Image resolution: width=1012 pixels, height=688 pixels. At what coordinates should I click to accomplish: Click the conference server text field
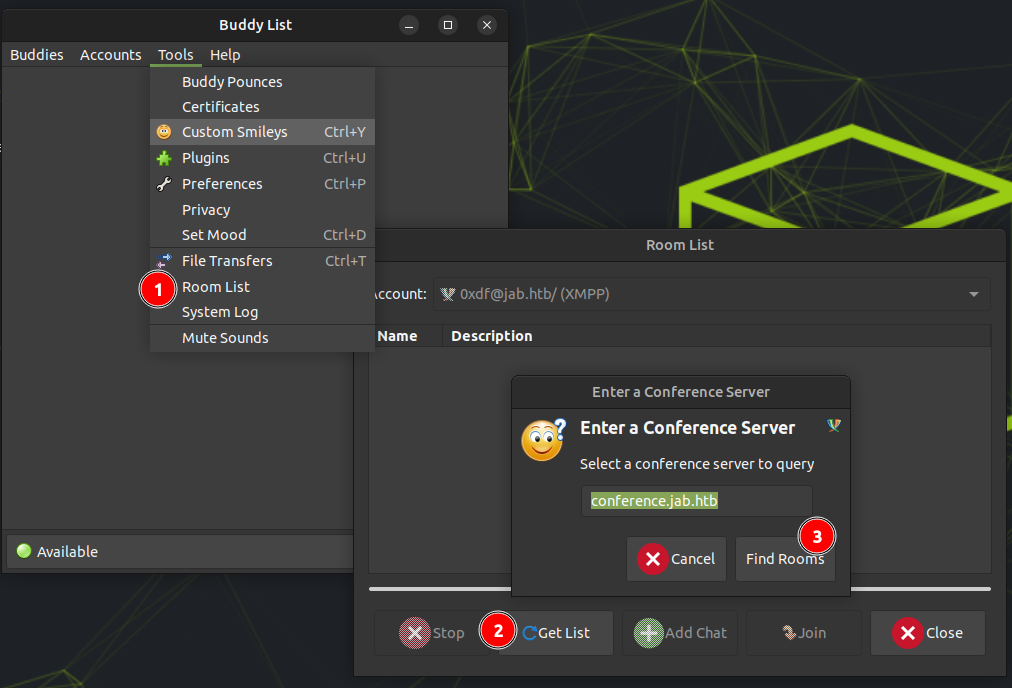[x=696, y=501]
